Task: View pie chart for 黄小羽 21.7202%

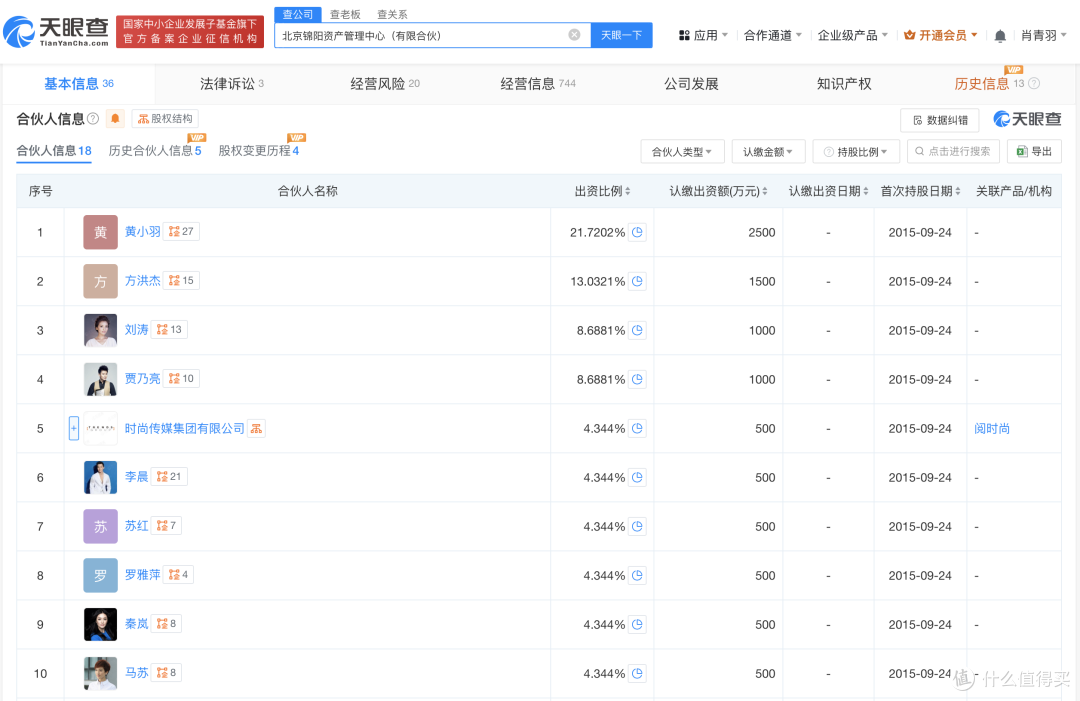Action: point(637,232)
